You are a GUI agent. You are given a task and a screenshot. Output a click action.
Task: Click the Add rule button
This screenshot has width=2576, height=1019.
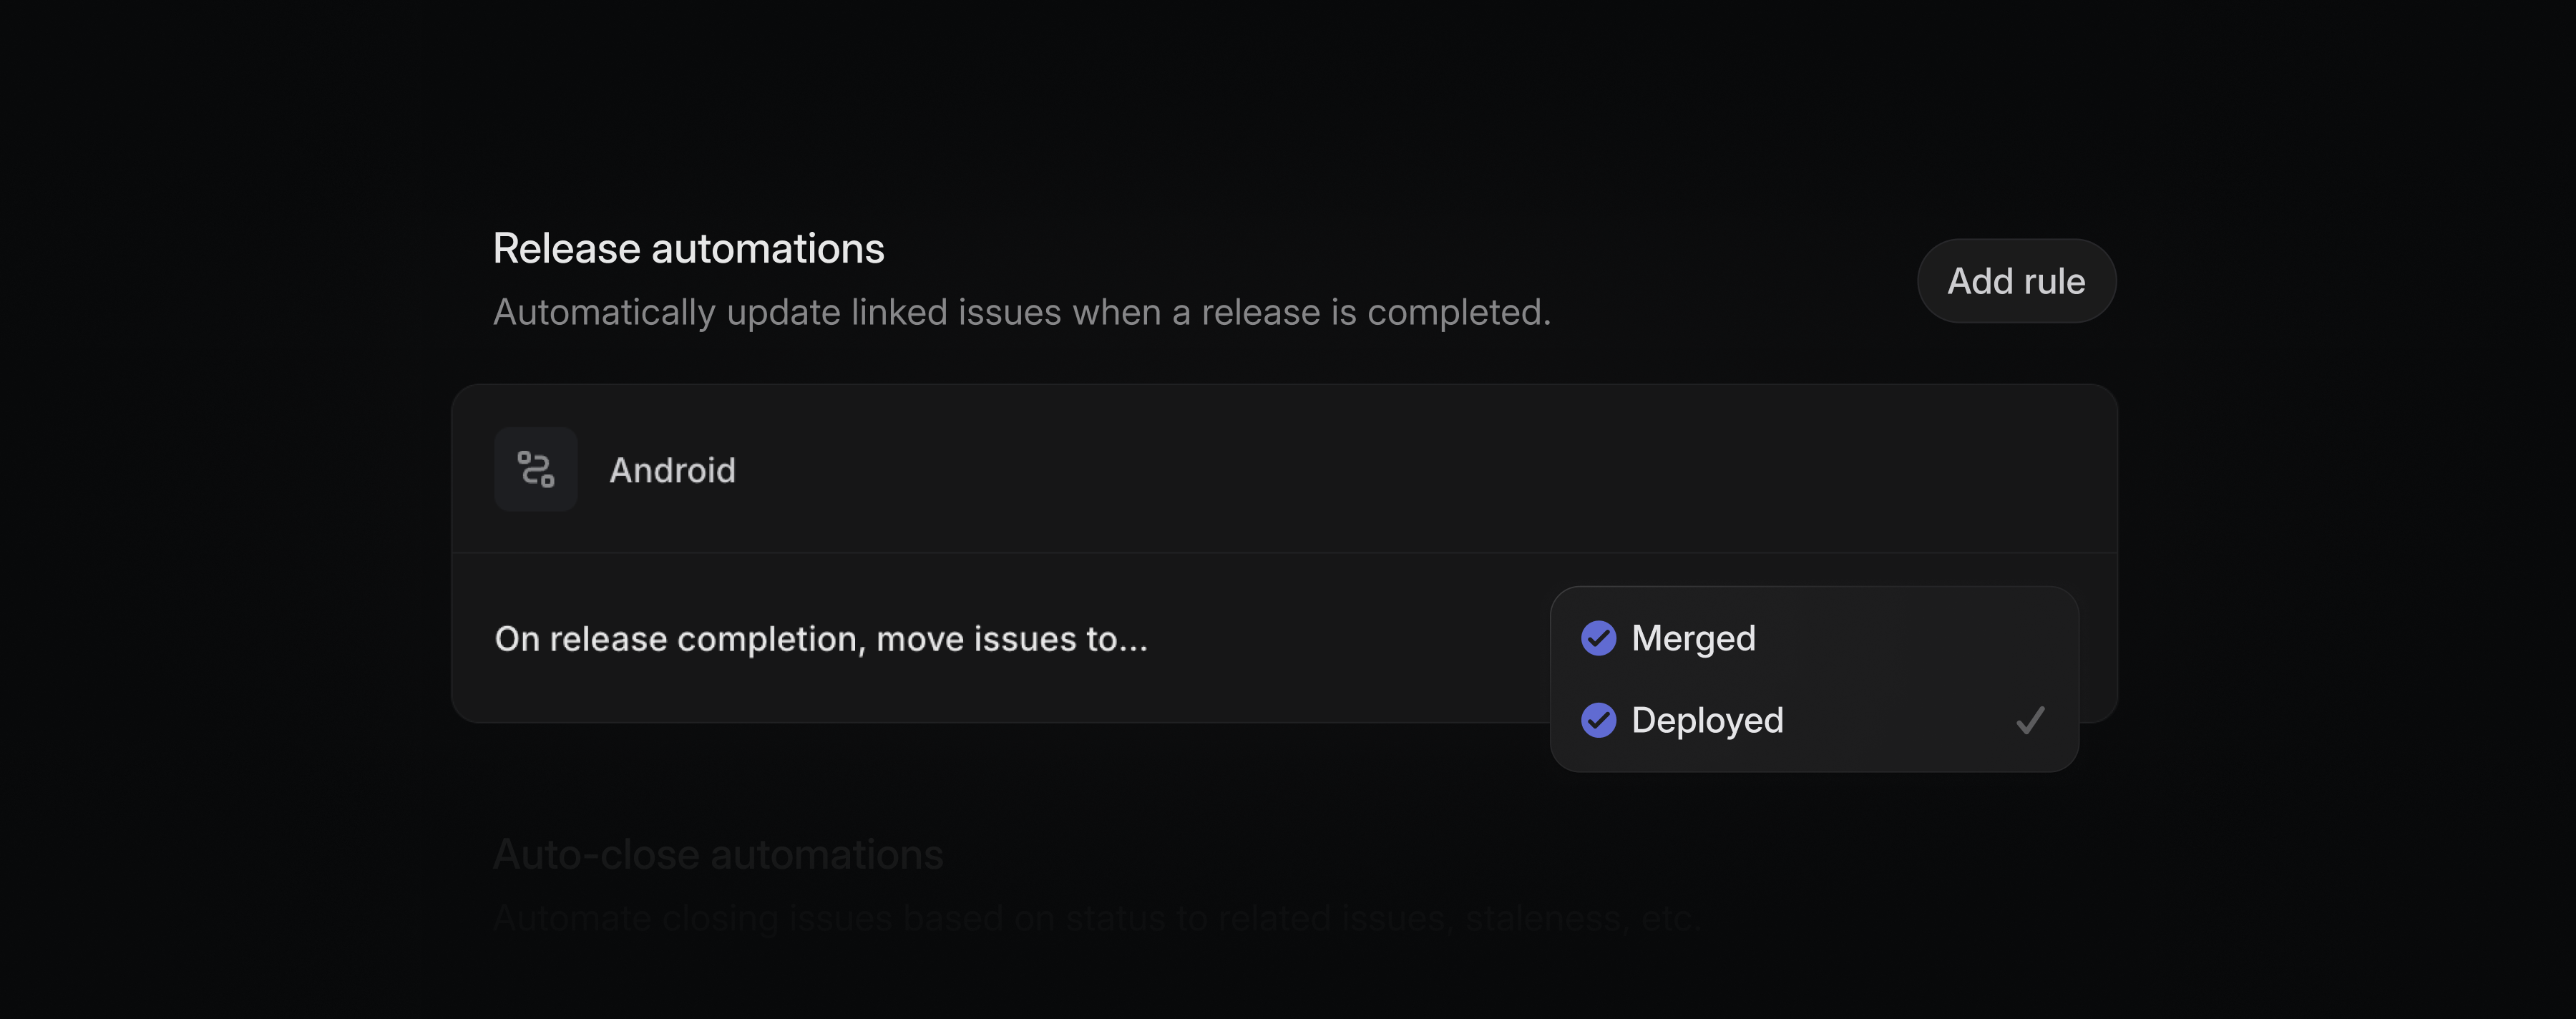(2016, 281)
